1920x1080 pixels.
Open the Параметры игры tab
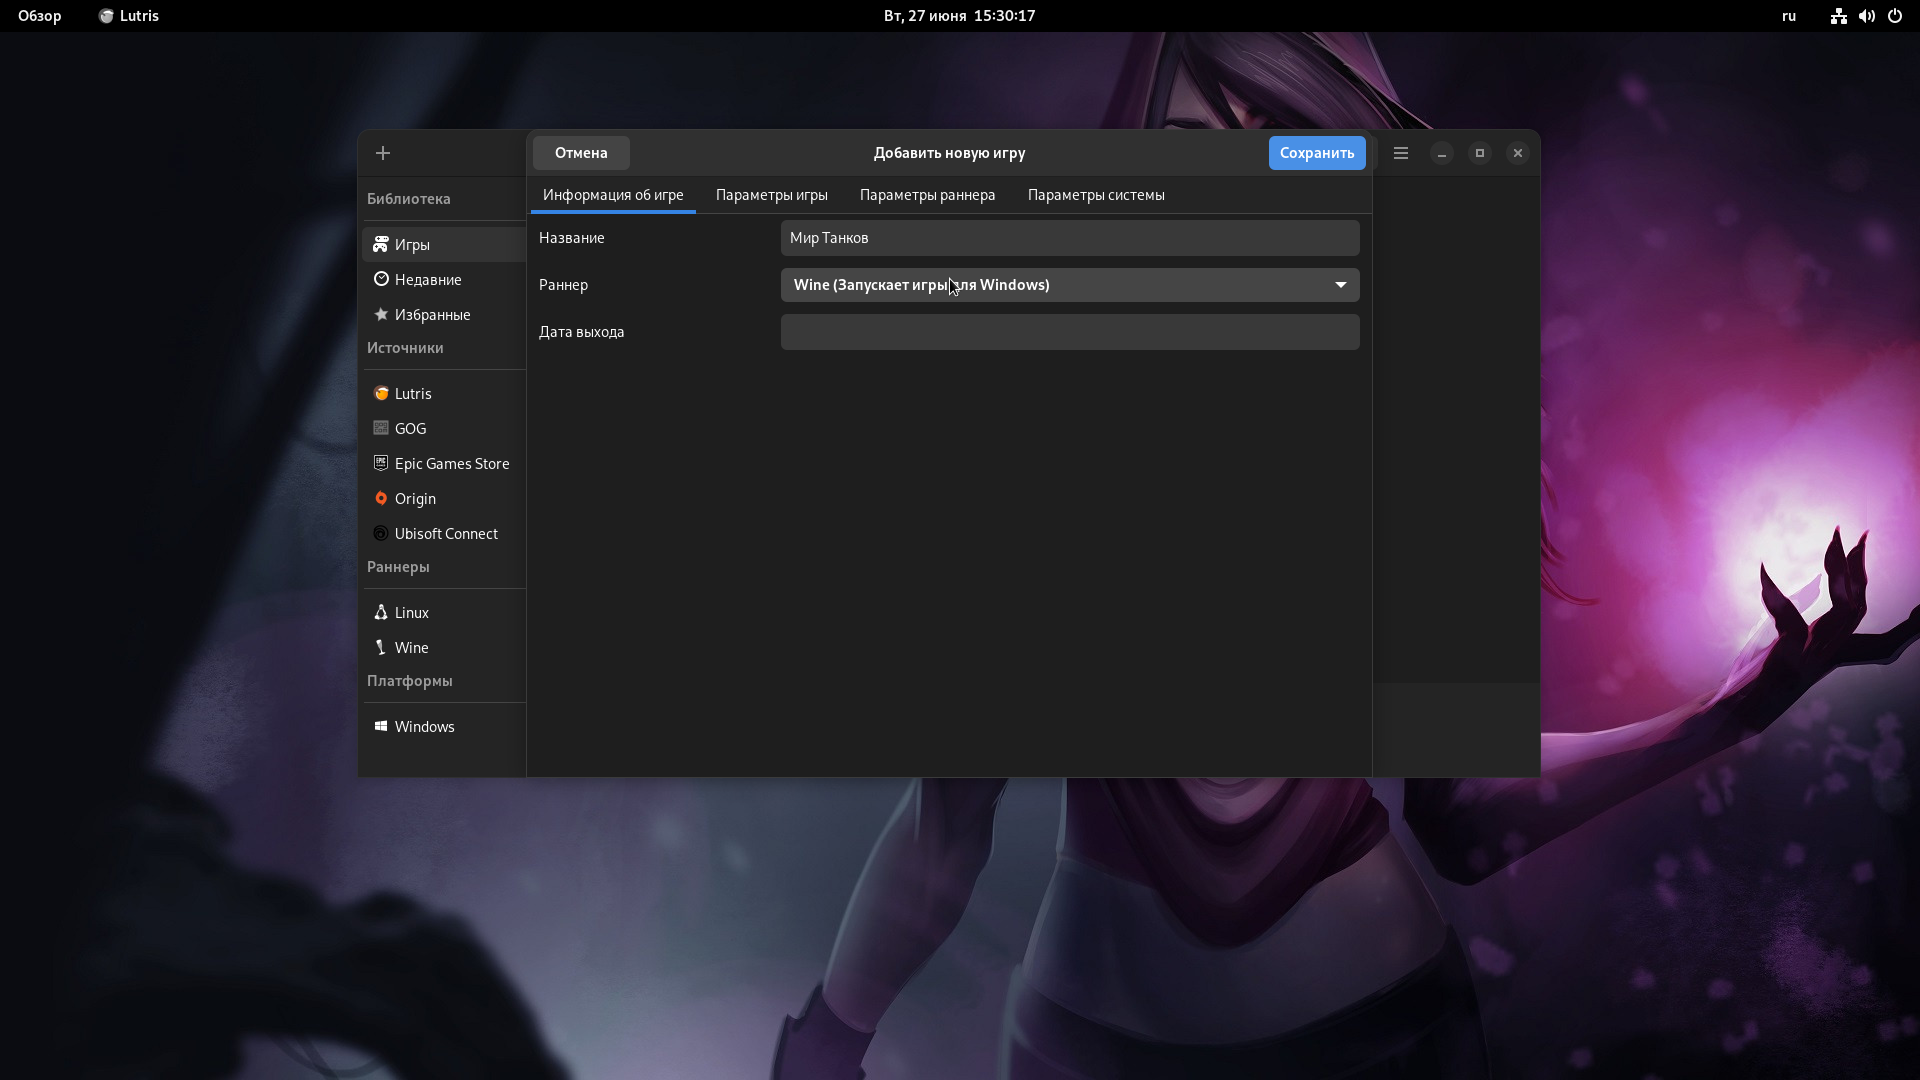tap(770, 194)
